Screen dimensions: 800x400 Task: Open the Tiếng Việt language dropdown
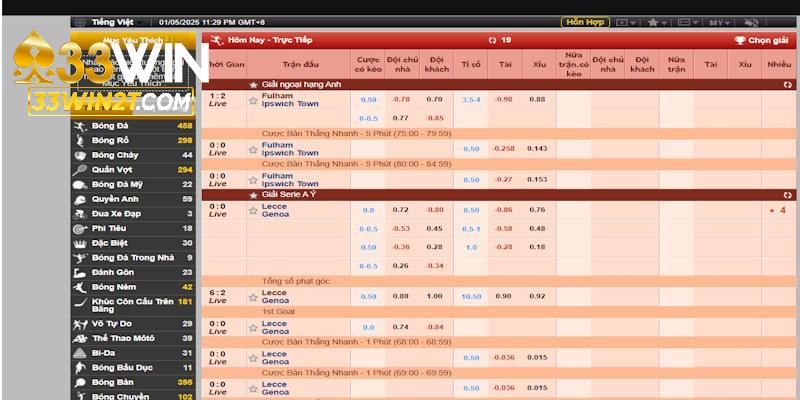tap(117, 22)
